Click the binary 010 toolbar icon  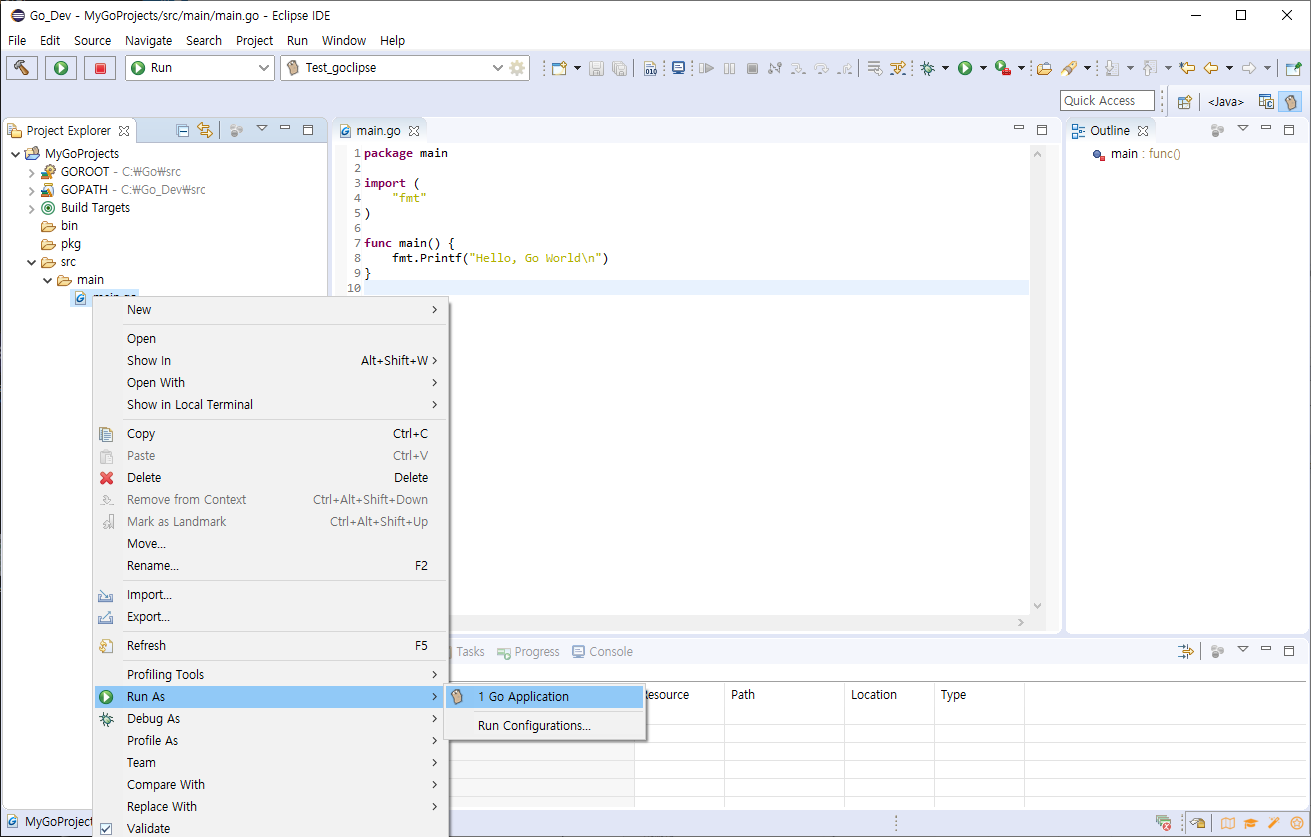point(650,68)
